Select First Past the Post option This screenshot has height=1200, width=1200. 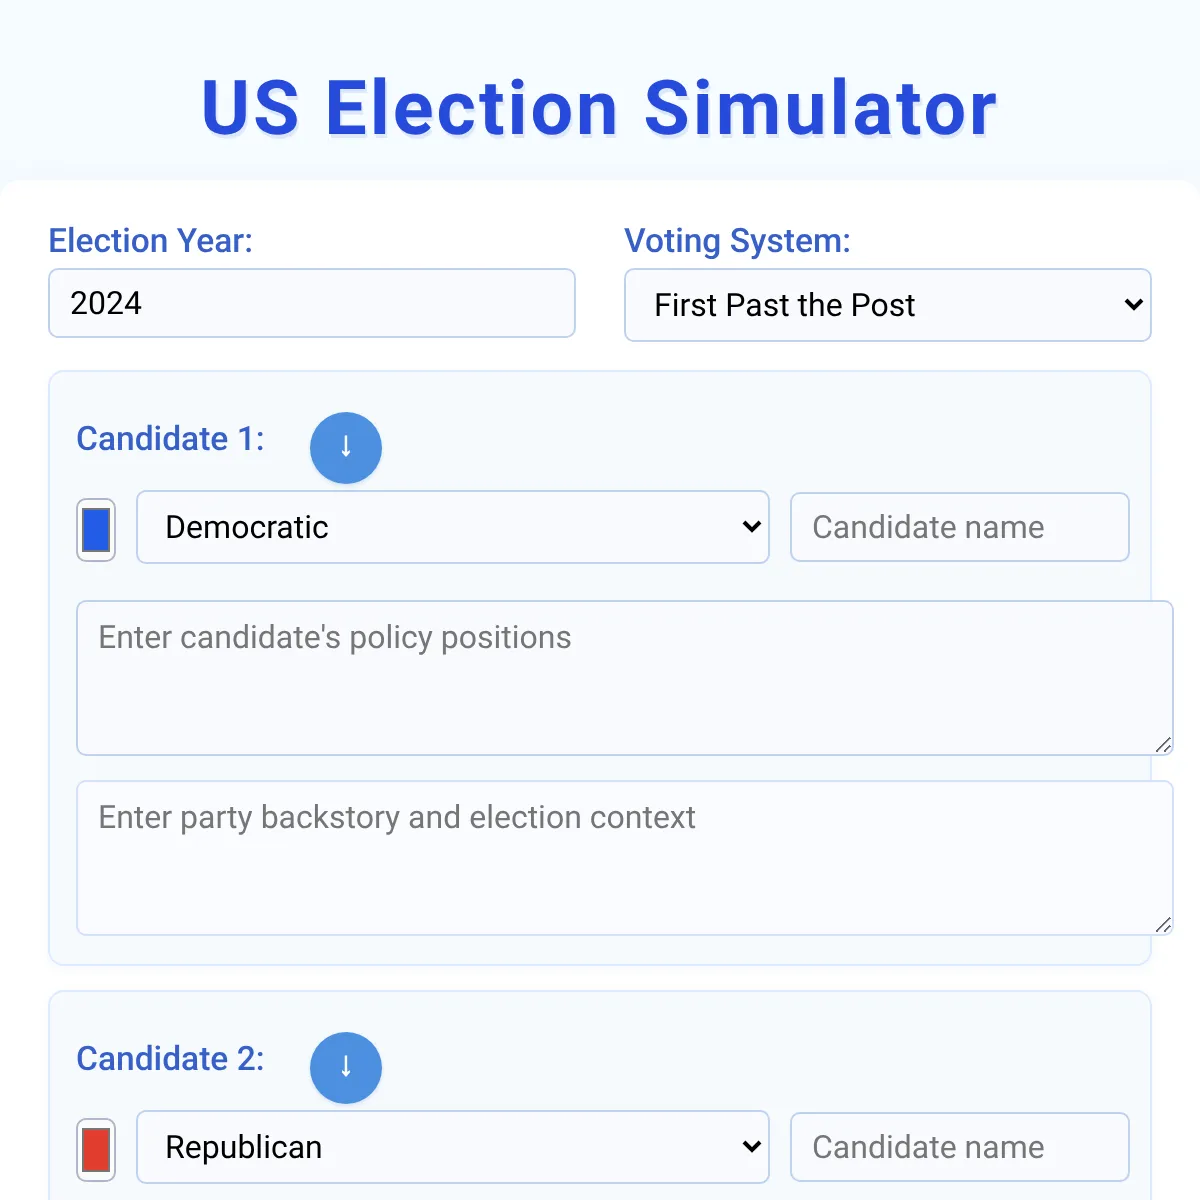888,305
